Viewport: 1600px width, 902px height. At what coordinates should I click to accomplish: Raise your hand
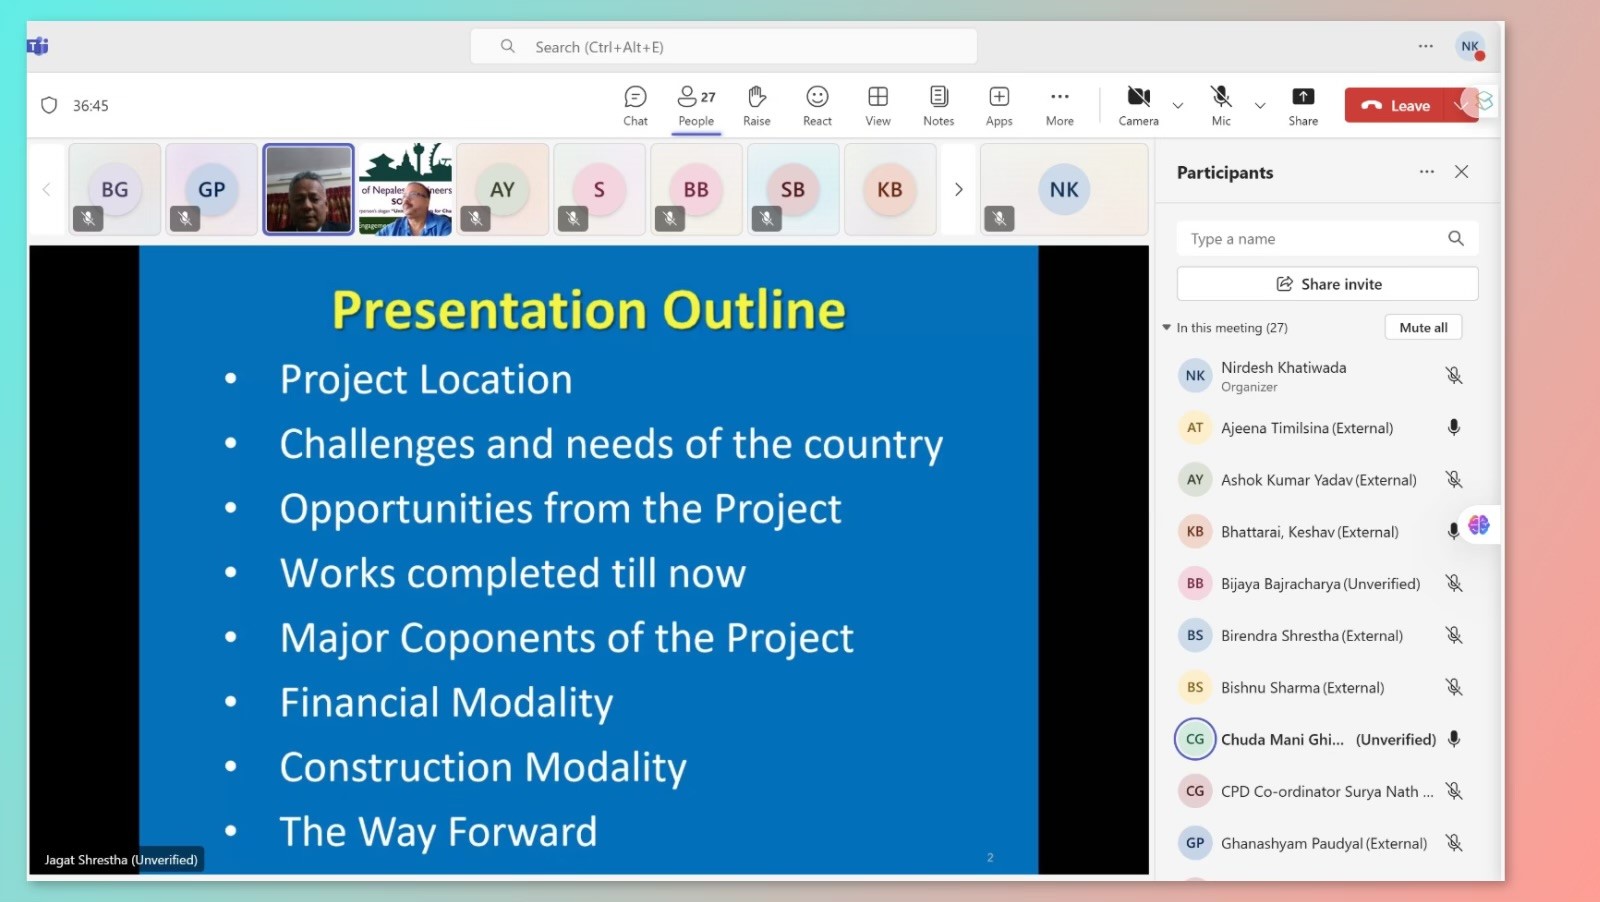point(757,105)
